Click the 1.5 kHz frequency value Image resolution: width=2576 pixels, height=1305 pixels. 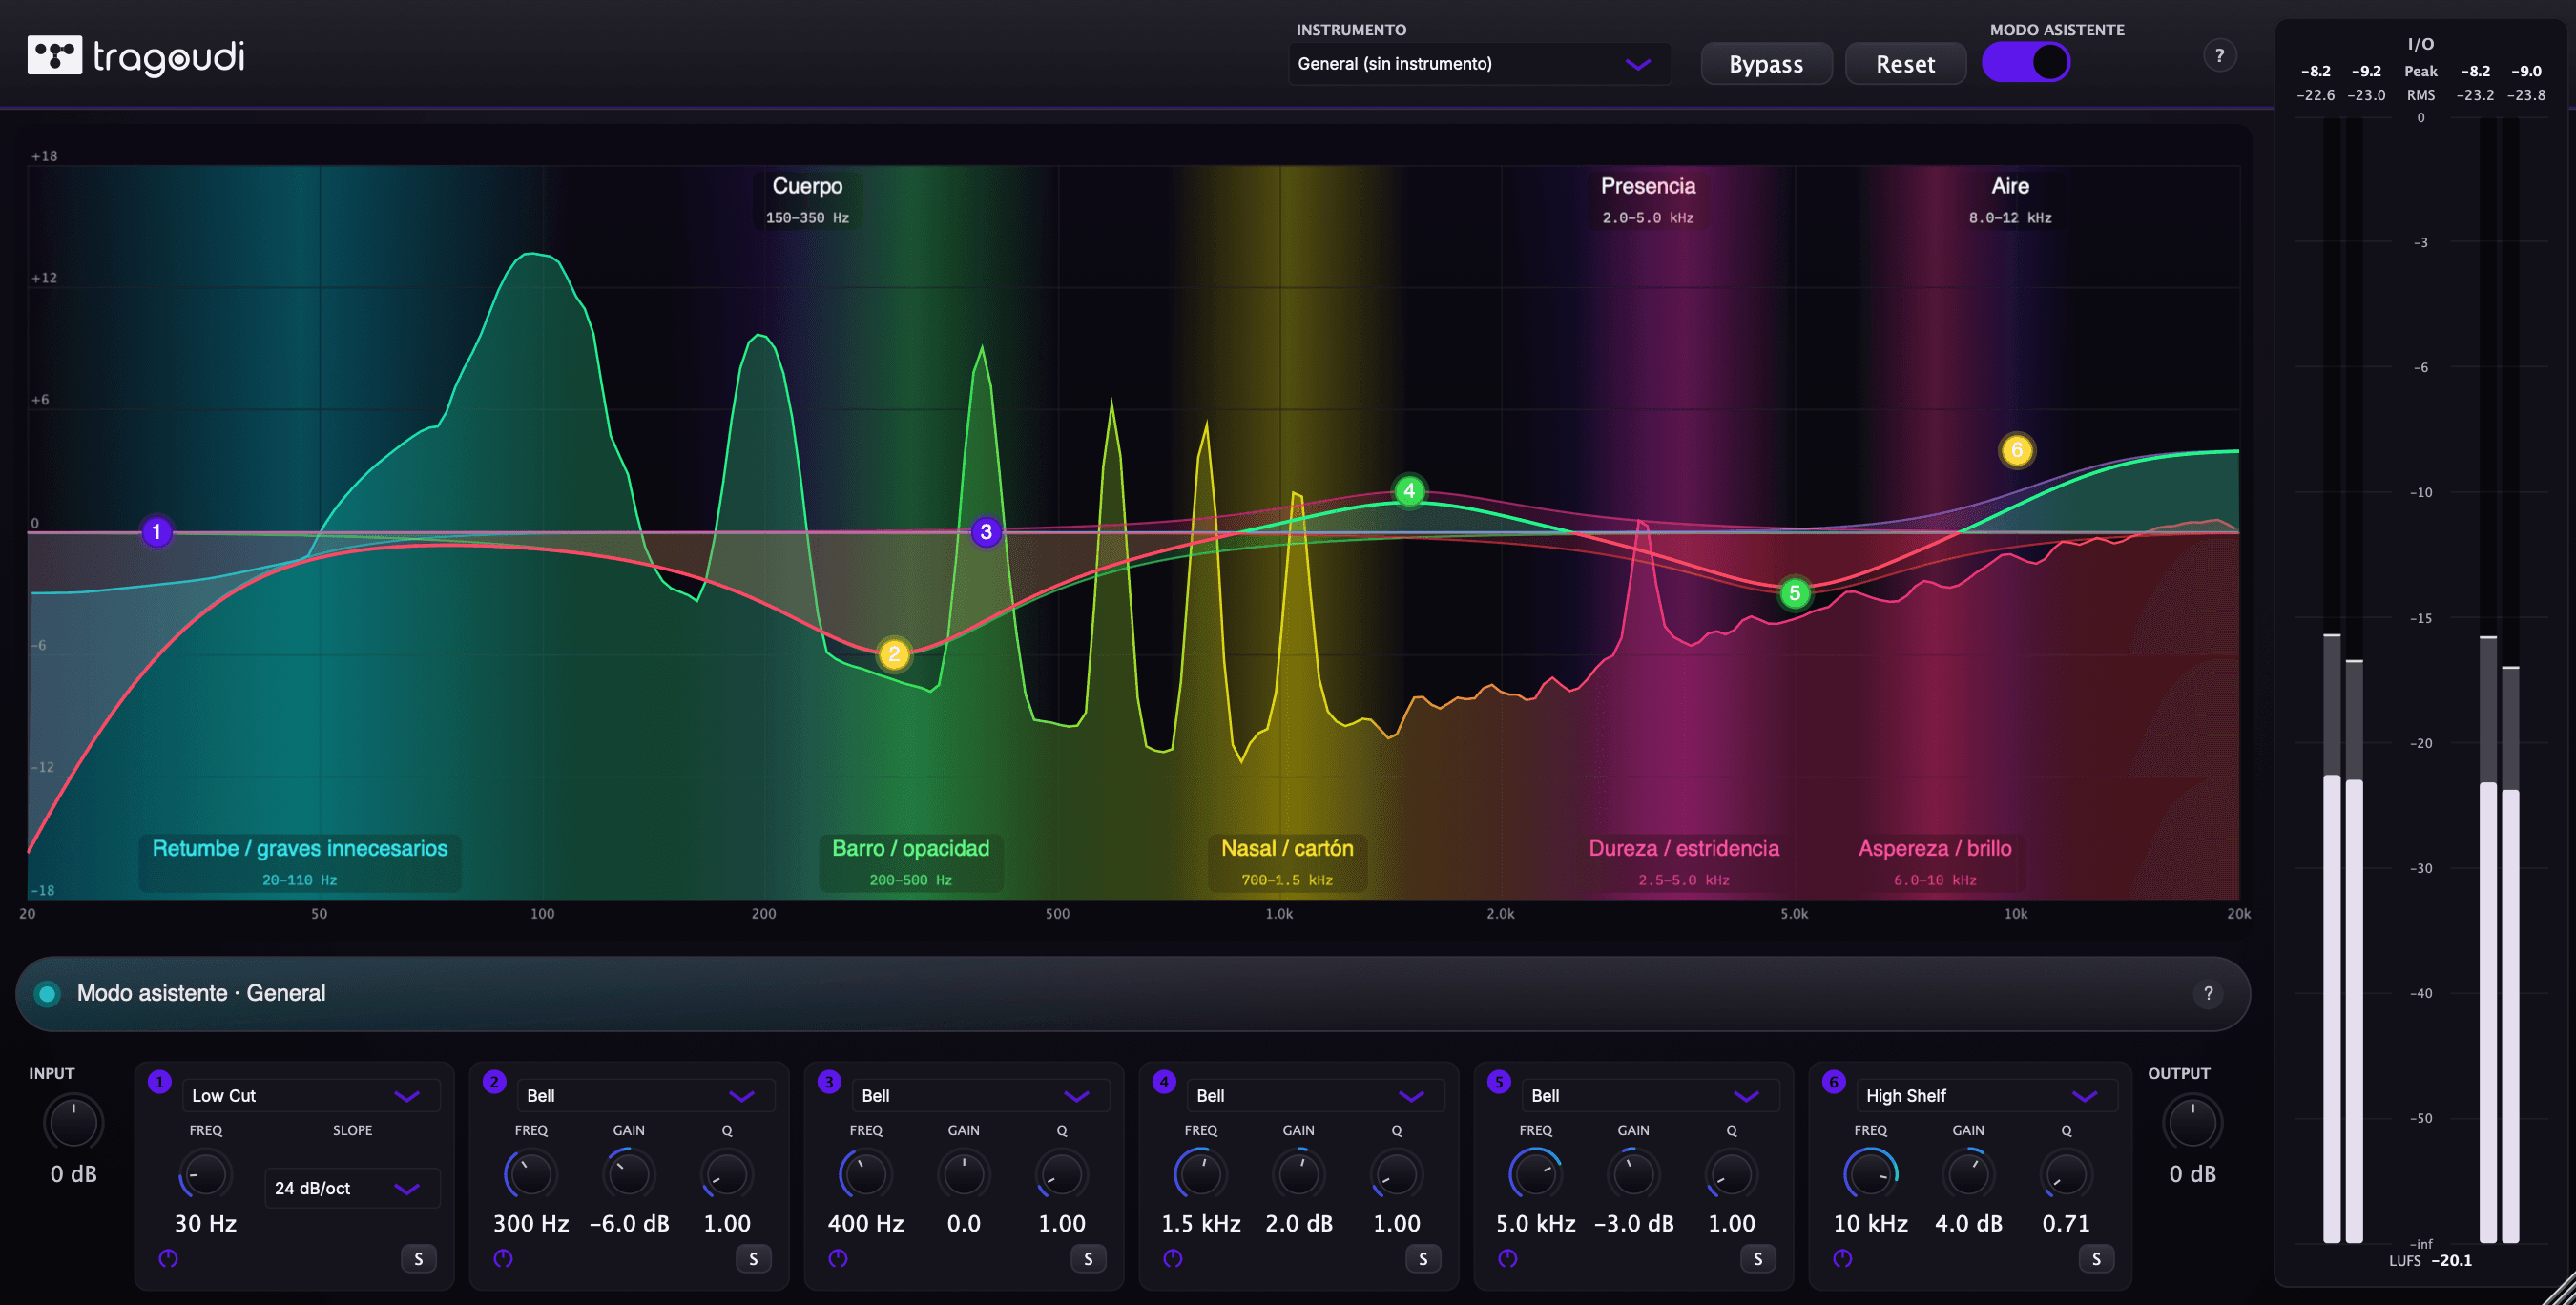[x=1200, y=1223]
